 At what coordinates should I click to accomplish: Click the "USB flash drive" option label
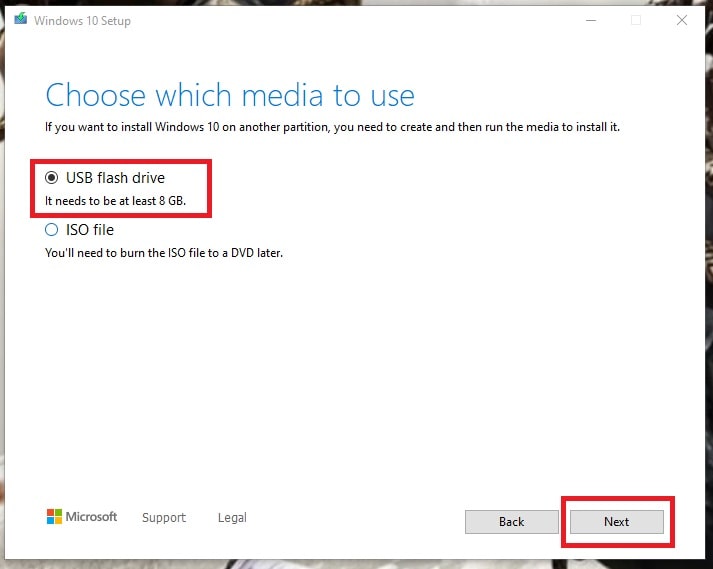(115, 178)
